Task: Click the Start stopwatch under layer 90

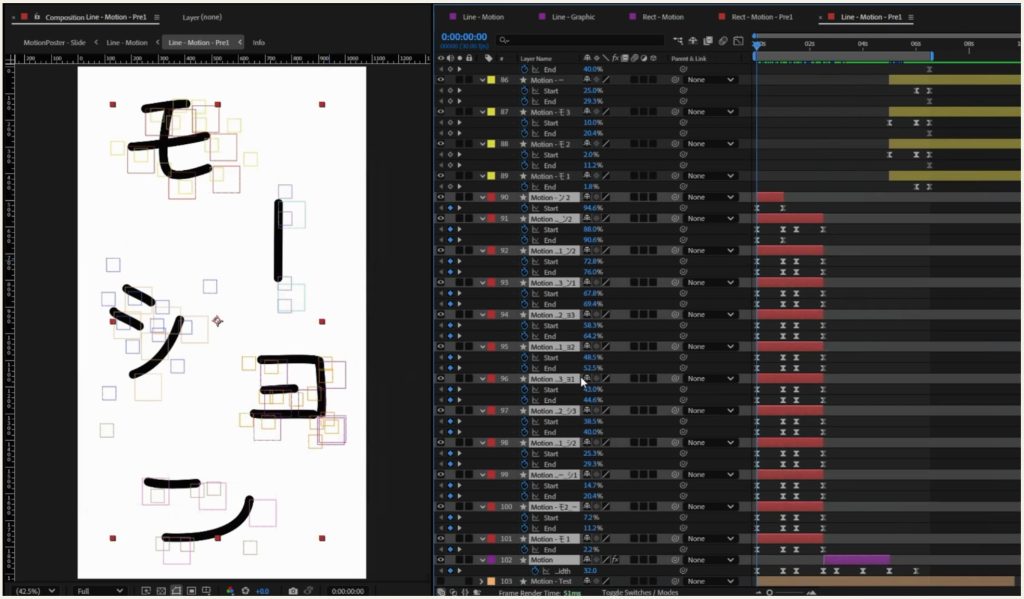Action: click(524, 208)
